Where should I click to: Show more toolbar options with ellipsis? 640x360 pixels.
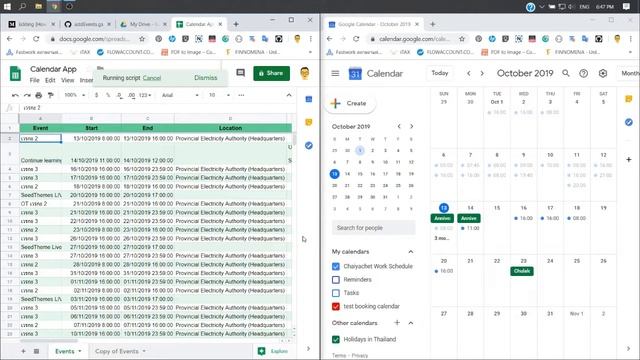click(x=241, y=95)
